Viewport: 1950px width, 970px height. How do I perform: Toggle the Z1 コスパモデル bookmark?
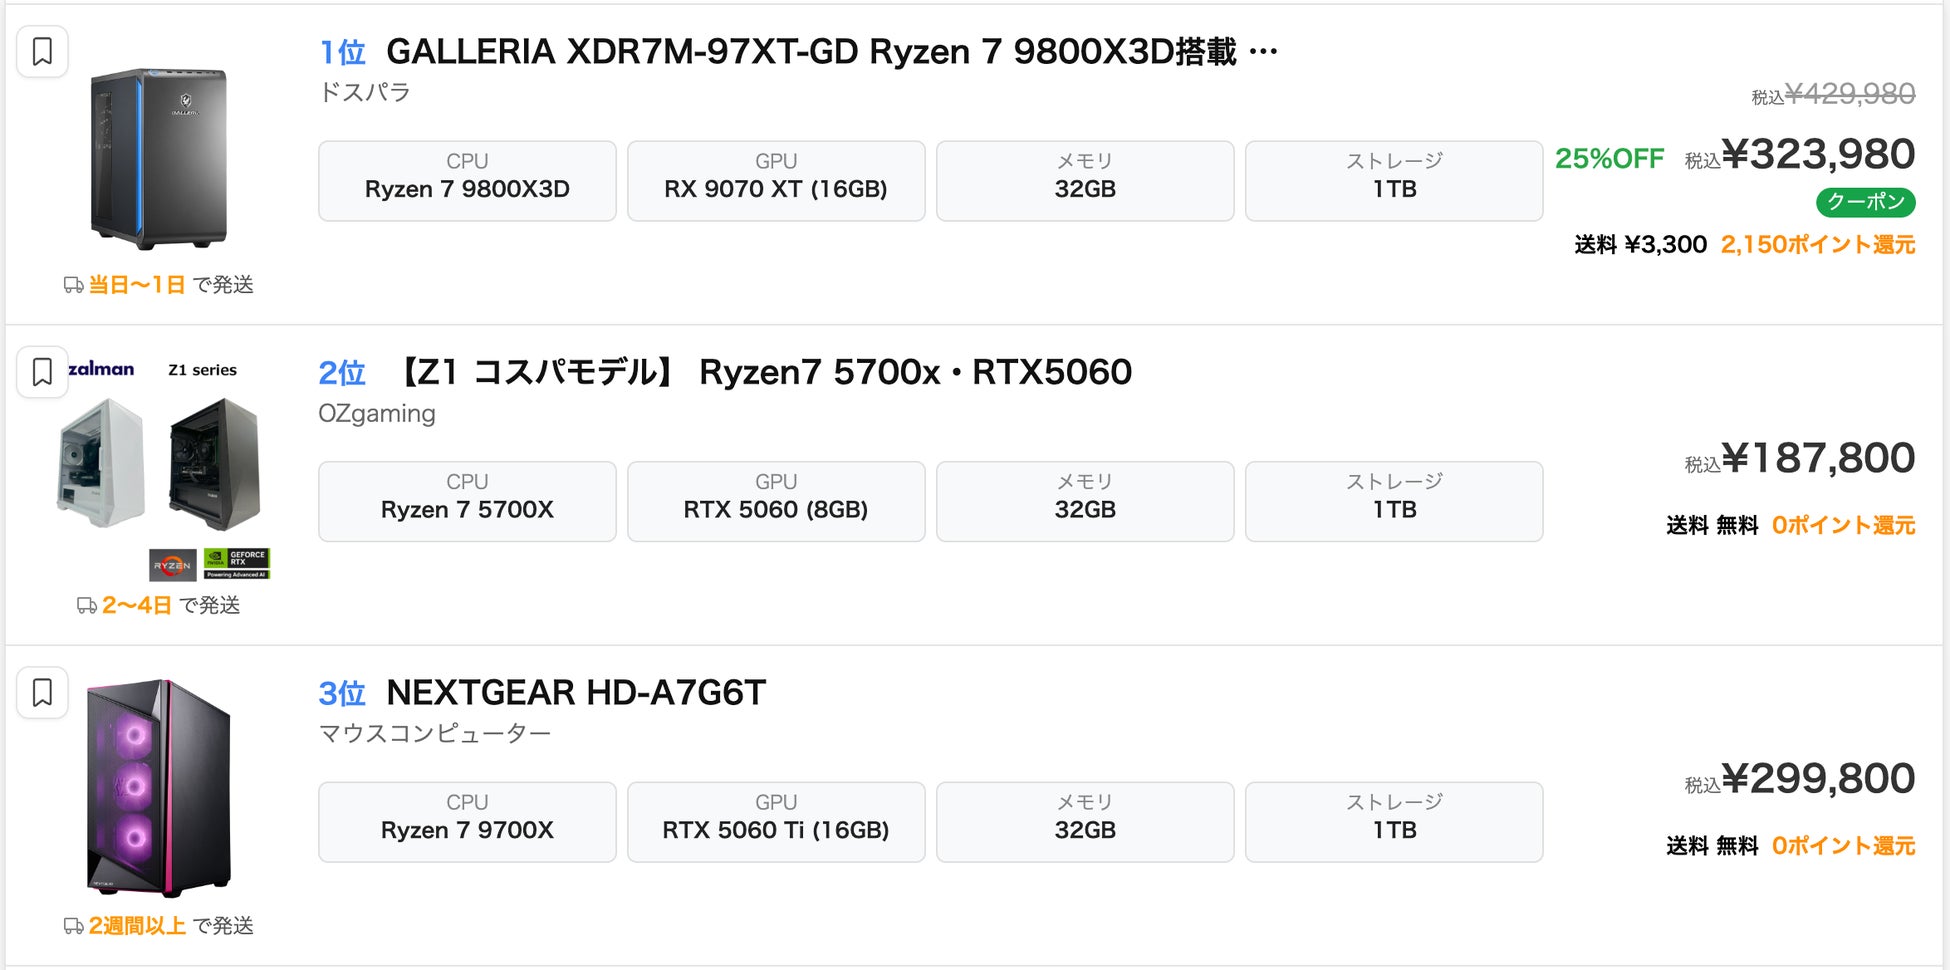point(42,372)
